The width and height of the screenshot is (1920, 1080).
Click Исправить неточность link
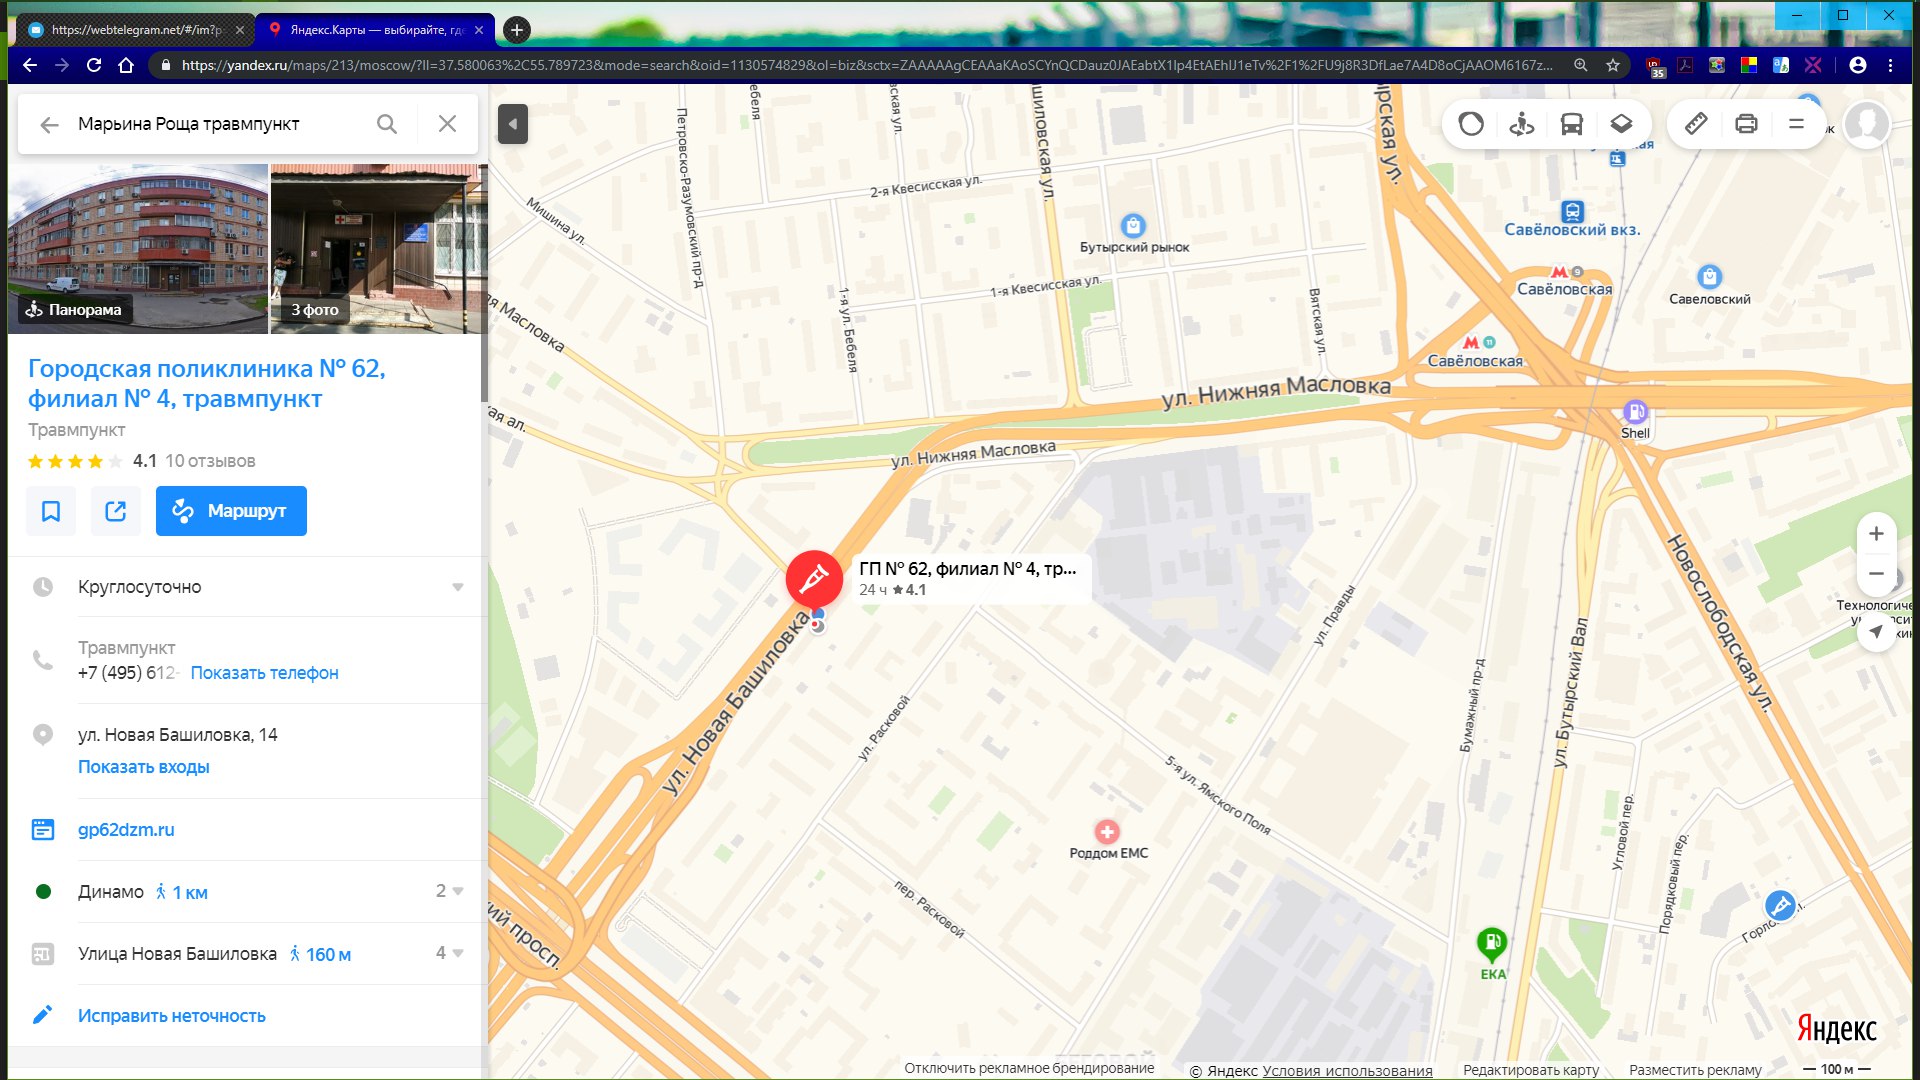(172, 1016)
